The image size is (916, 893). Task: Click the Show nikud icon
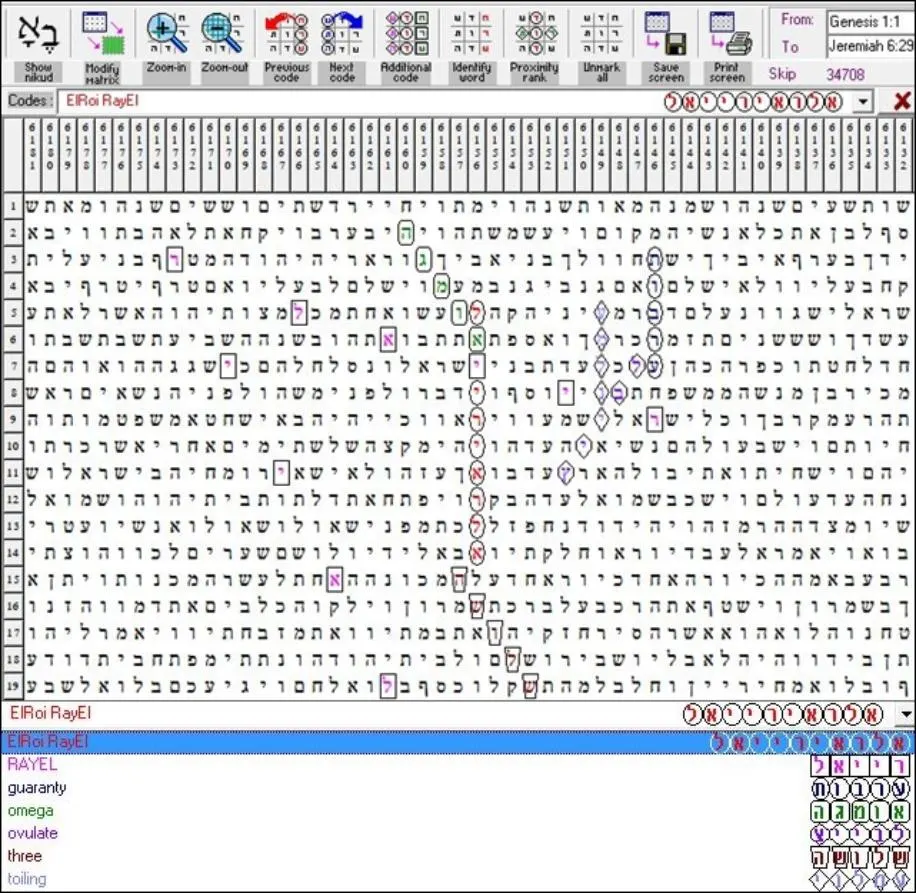click(x=38, y=32)
